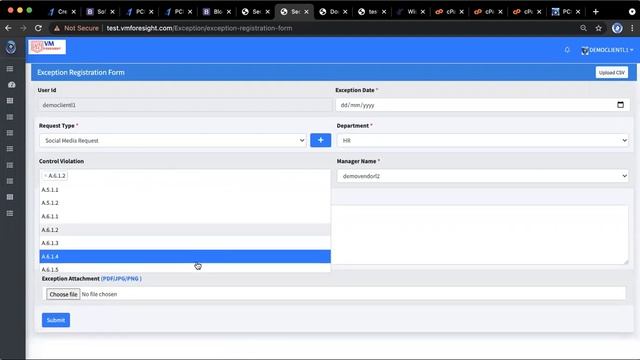Image resolution: width=640 pixels, height=360 pixels.
Task: Click the magnifier icon in the address bar
Action: 583,28
